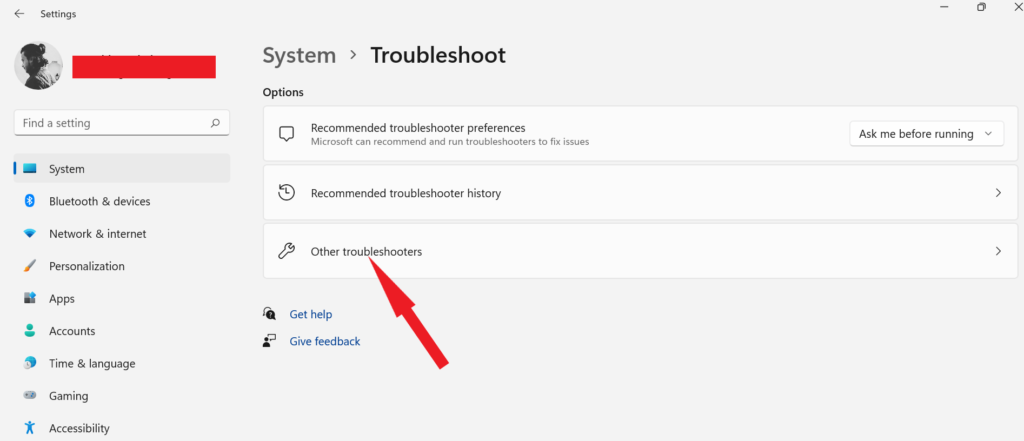
Task: Click the Personalization paintbrush icon
Action: pos(29,266)
